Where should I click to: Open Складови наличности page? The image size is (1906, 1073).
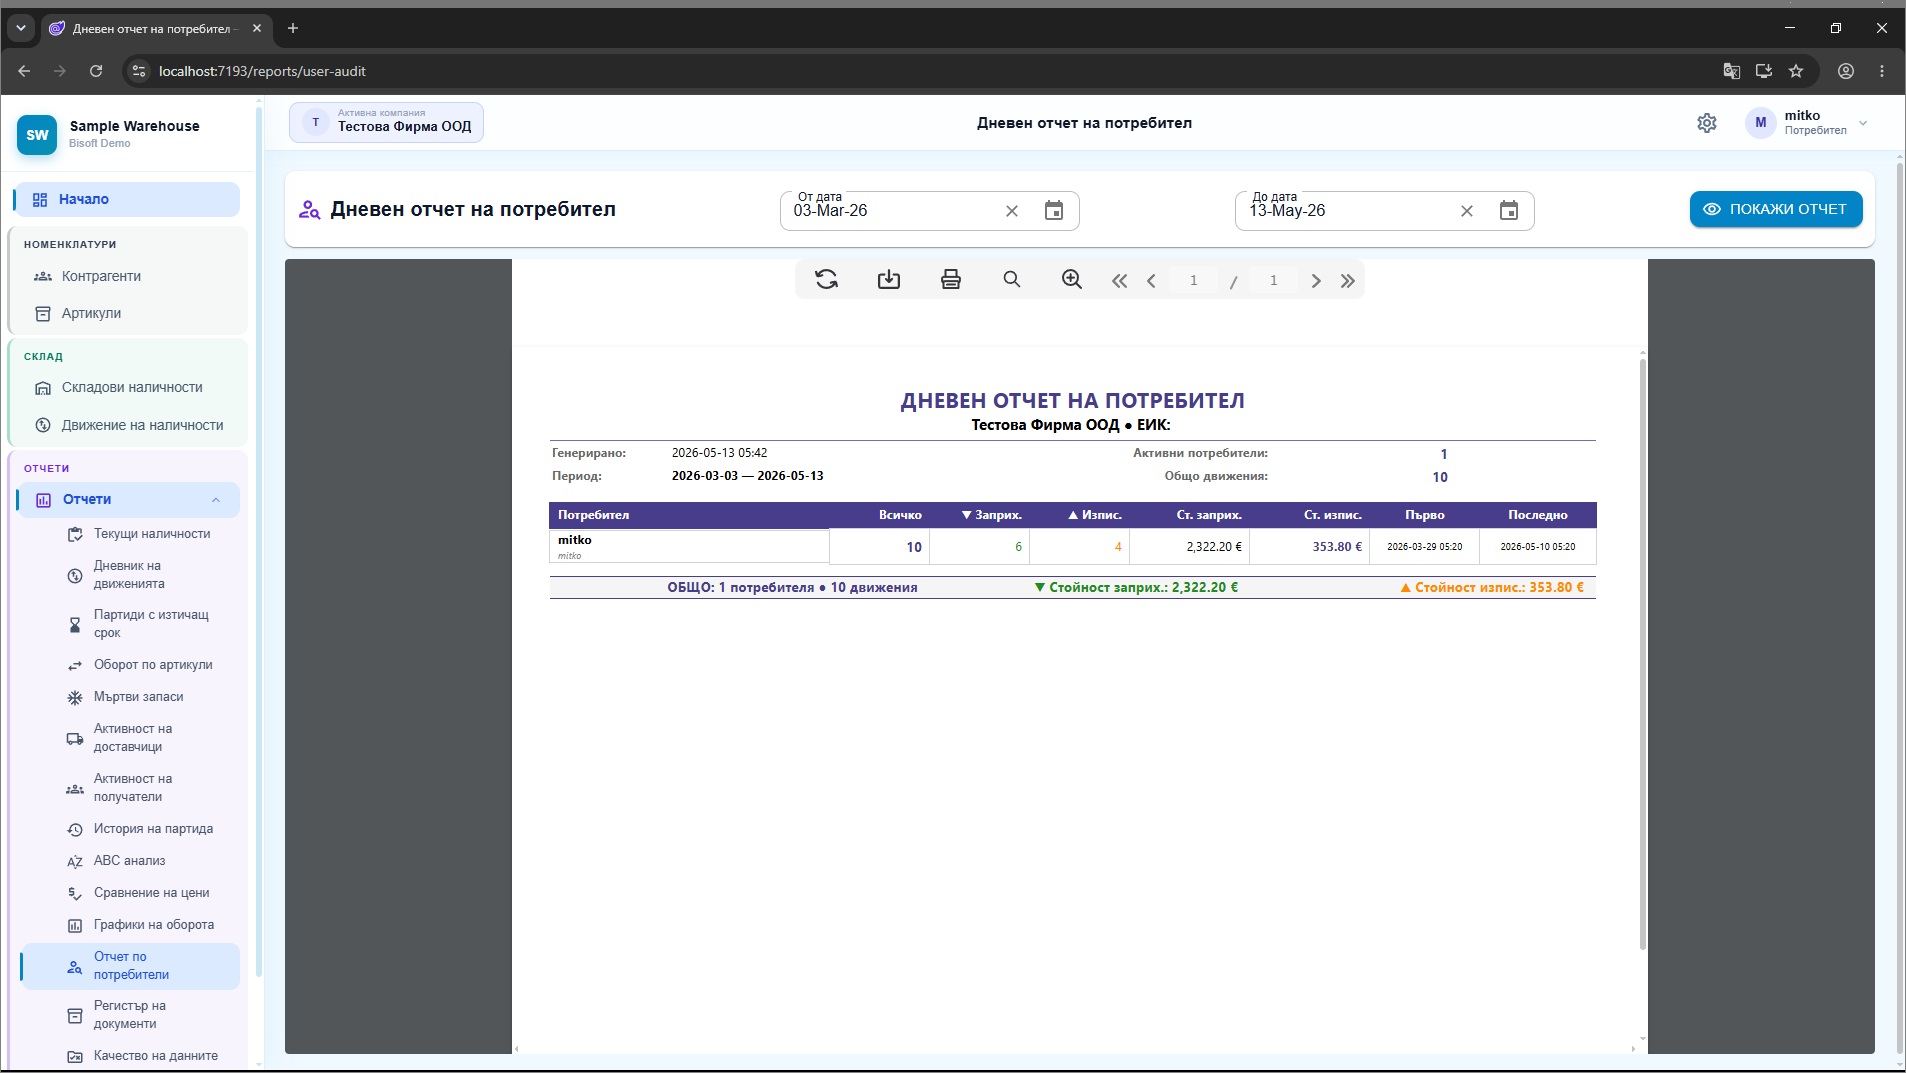(127, 388)
